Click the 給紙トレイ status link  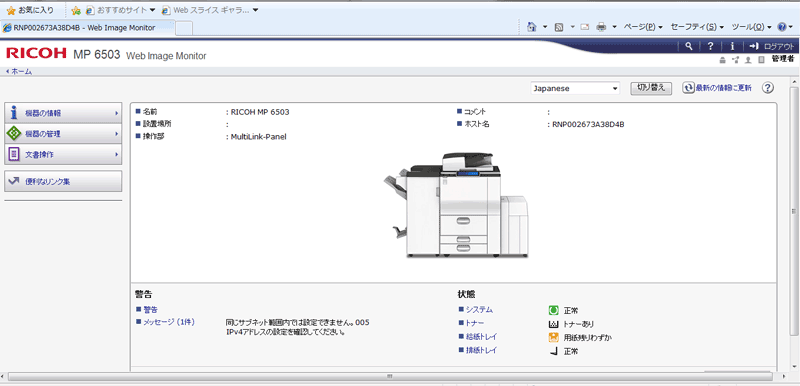click(481, 337)
